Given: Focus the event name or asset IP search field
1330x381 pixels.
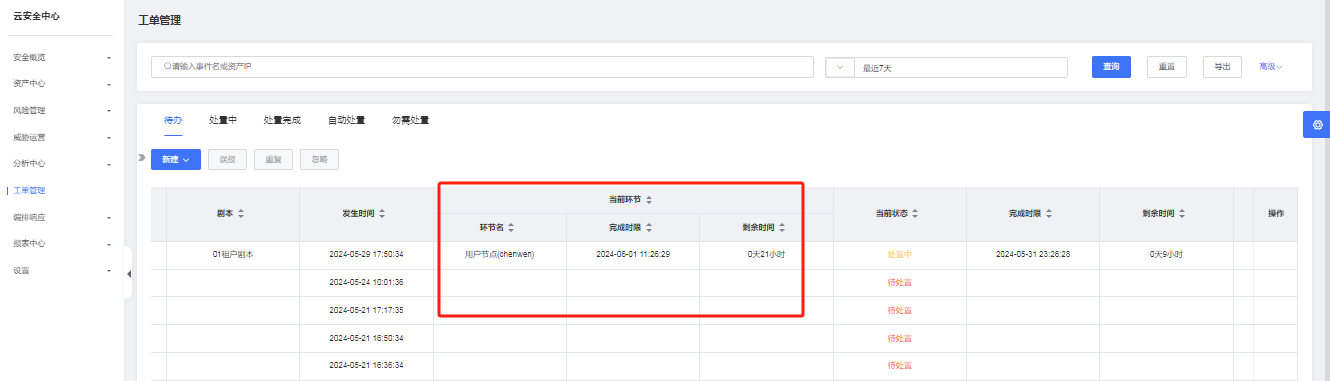Looking at the screenshot, I should [482, 67].
